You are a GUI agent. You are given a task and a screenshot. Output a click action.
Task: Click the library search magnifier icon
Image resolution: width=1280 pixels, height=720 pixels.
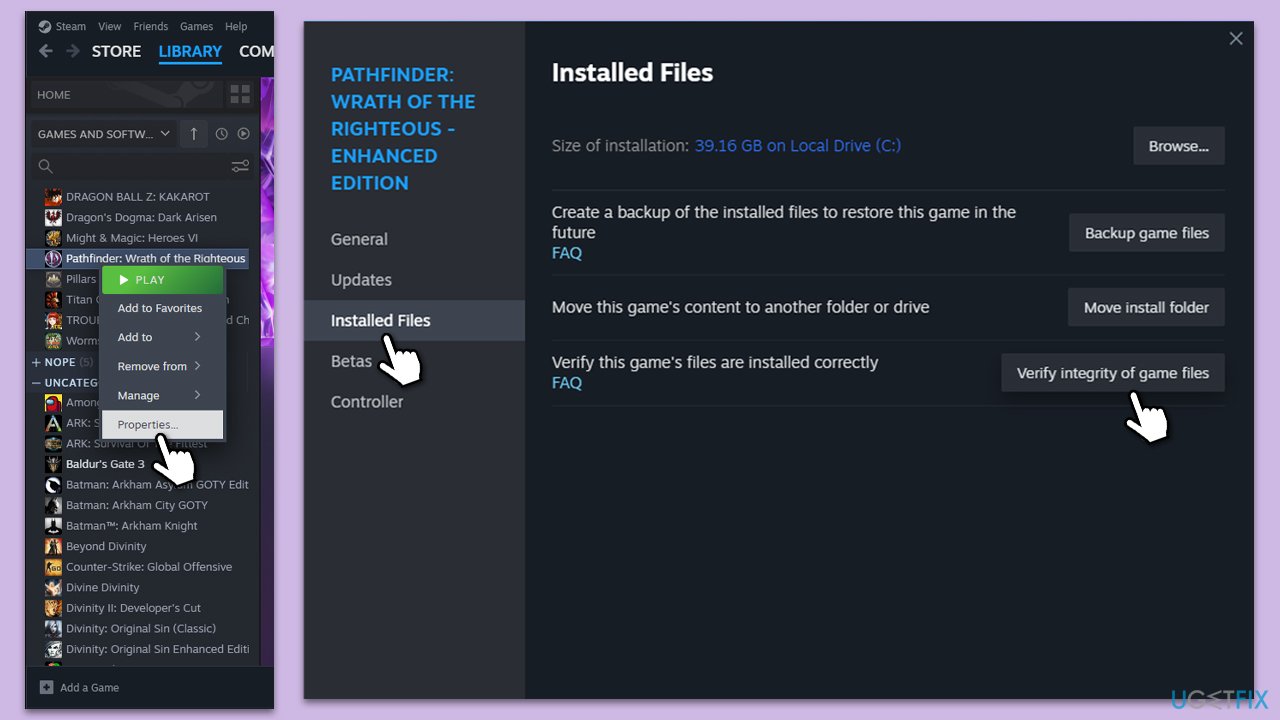45,166
